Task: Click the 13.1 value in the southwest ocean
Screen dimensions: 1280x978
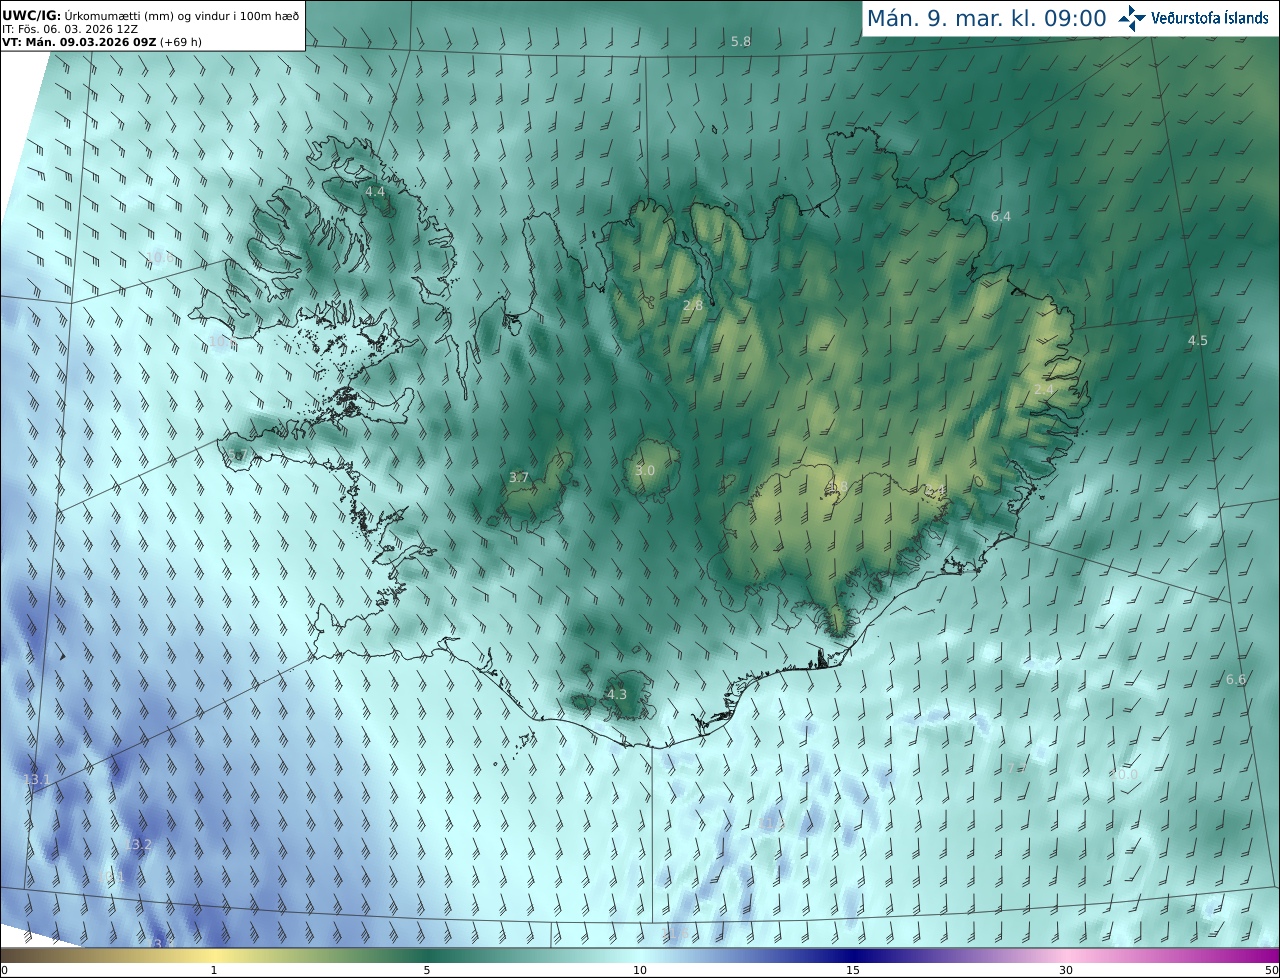Action: tap(37, 779)
